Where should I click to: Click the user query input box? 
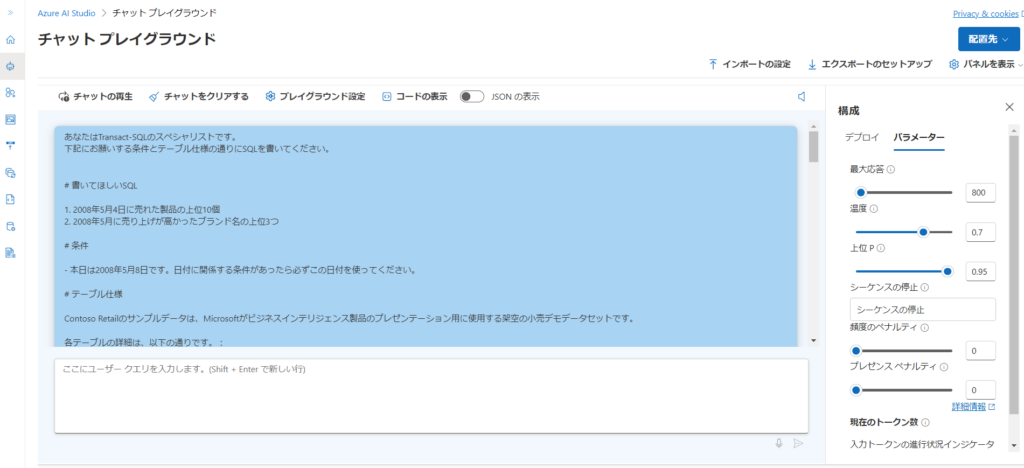(x=430, y=395)
